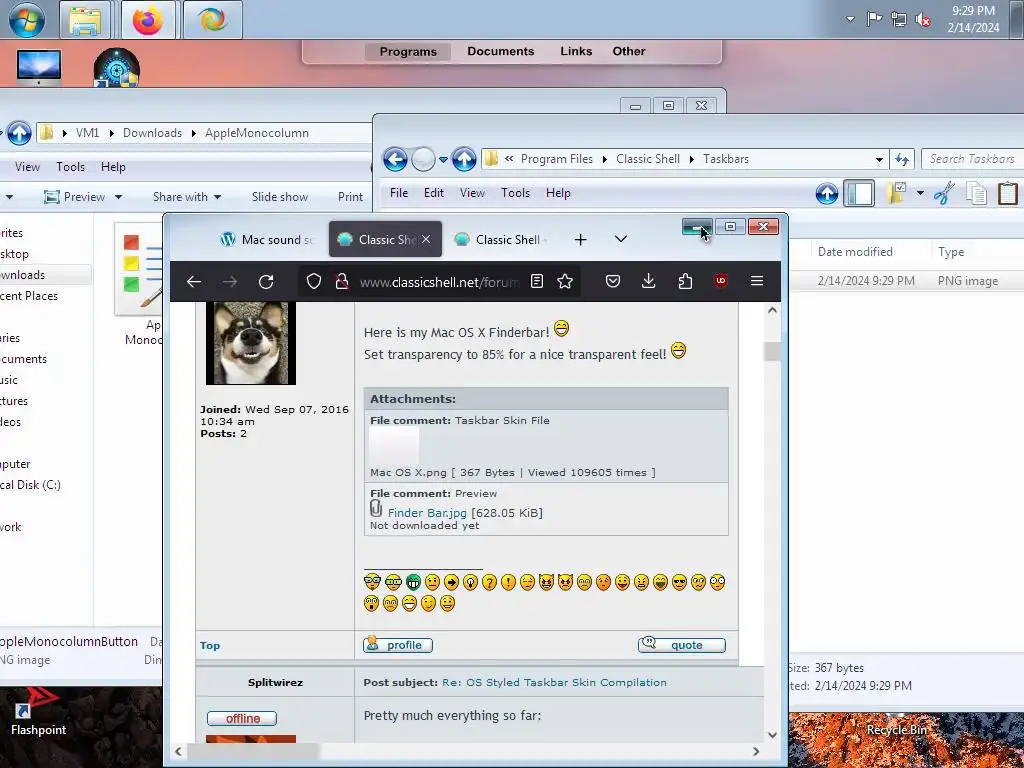
Task: Open Edit menu in Taskbars window
Action: (x=434, y=193)
